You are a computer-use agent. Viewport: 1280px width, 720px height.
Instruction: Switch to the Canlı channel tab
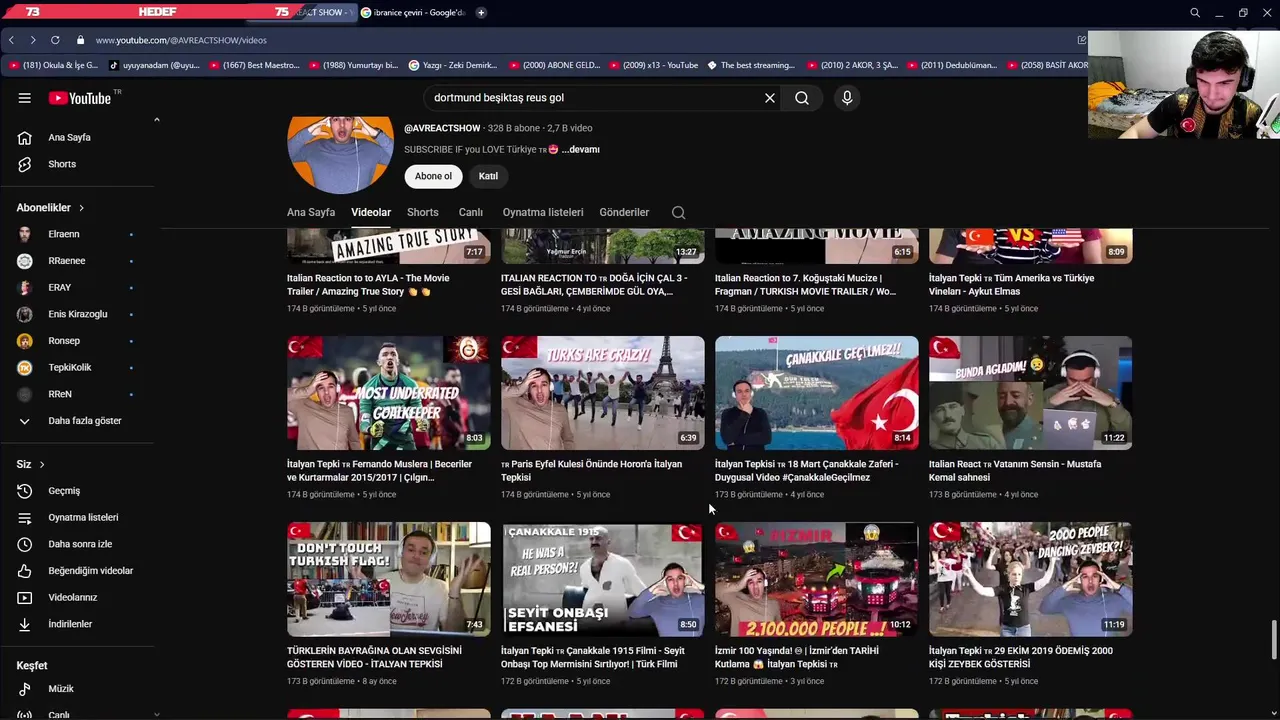pos(471,212)
